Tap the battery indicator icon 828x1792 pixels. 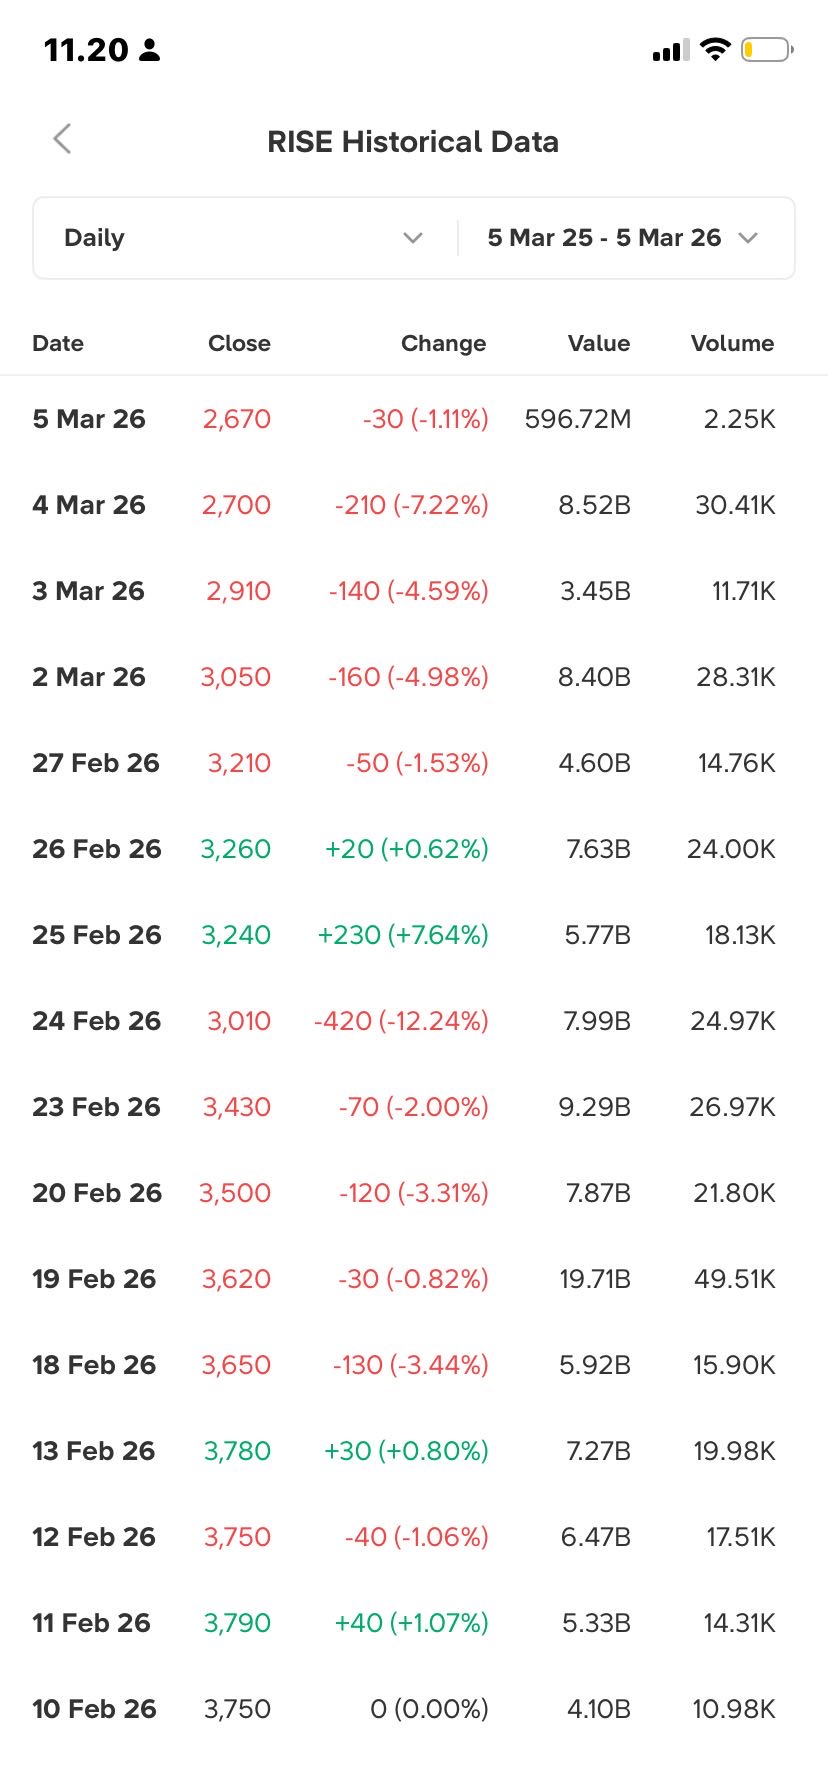point(766,50)
